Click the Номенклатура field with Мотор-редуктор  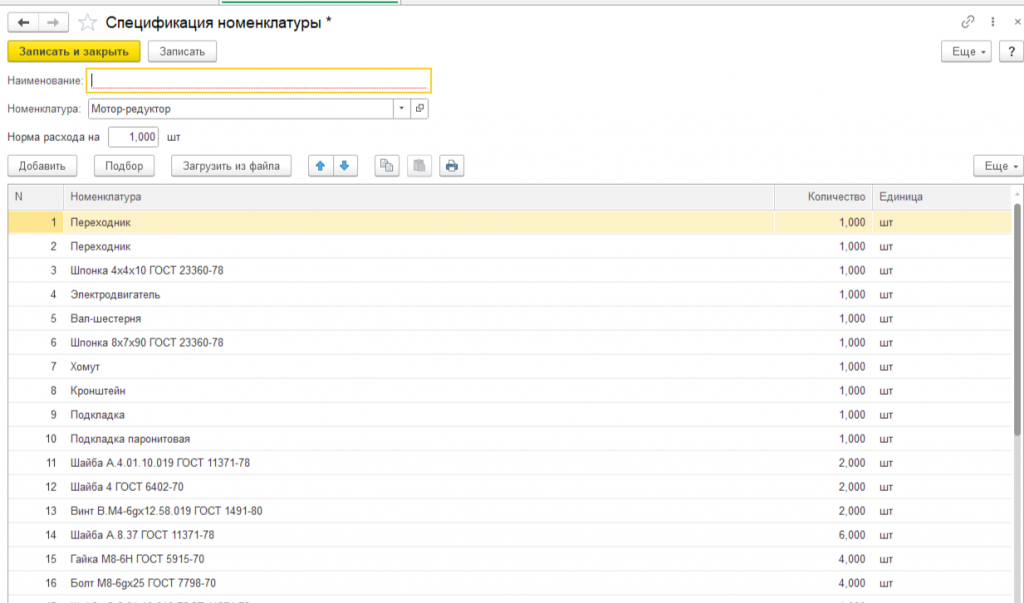[240, 108]
